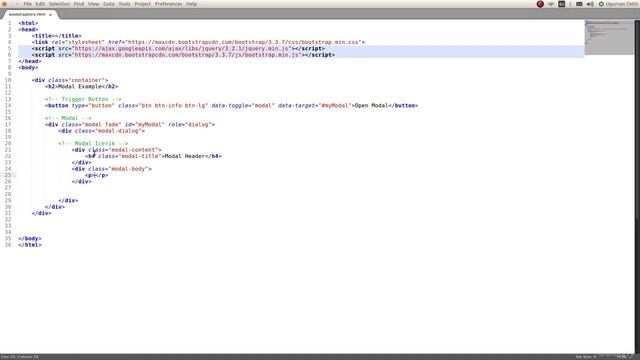Open the Wi-Fi network indicator
Viewport: 640px width, 360px height.
pyautogui.click(x=551, y=4)
